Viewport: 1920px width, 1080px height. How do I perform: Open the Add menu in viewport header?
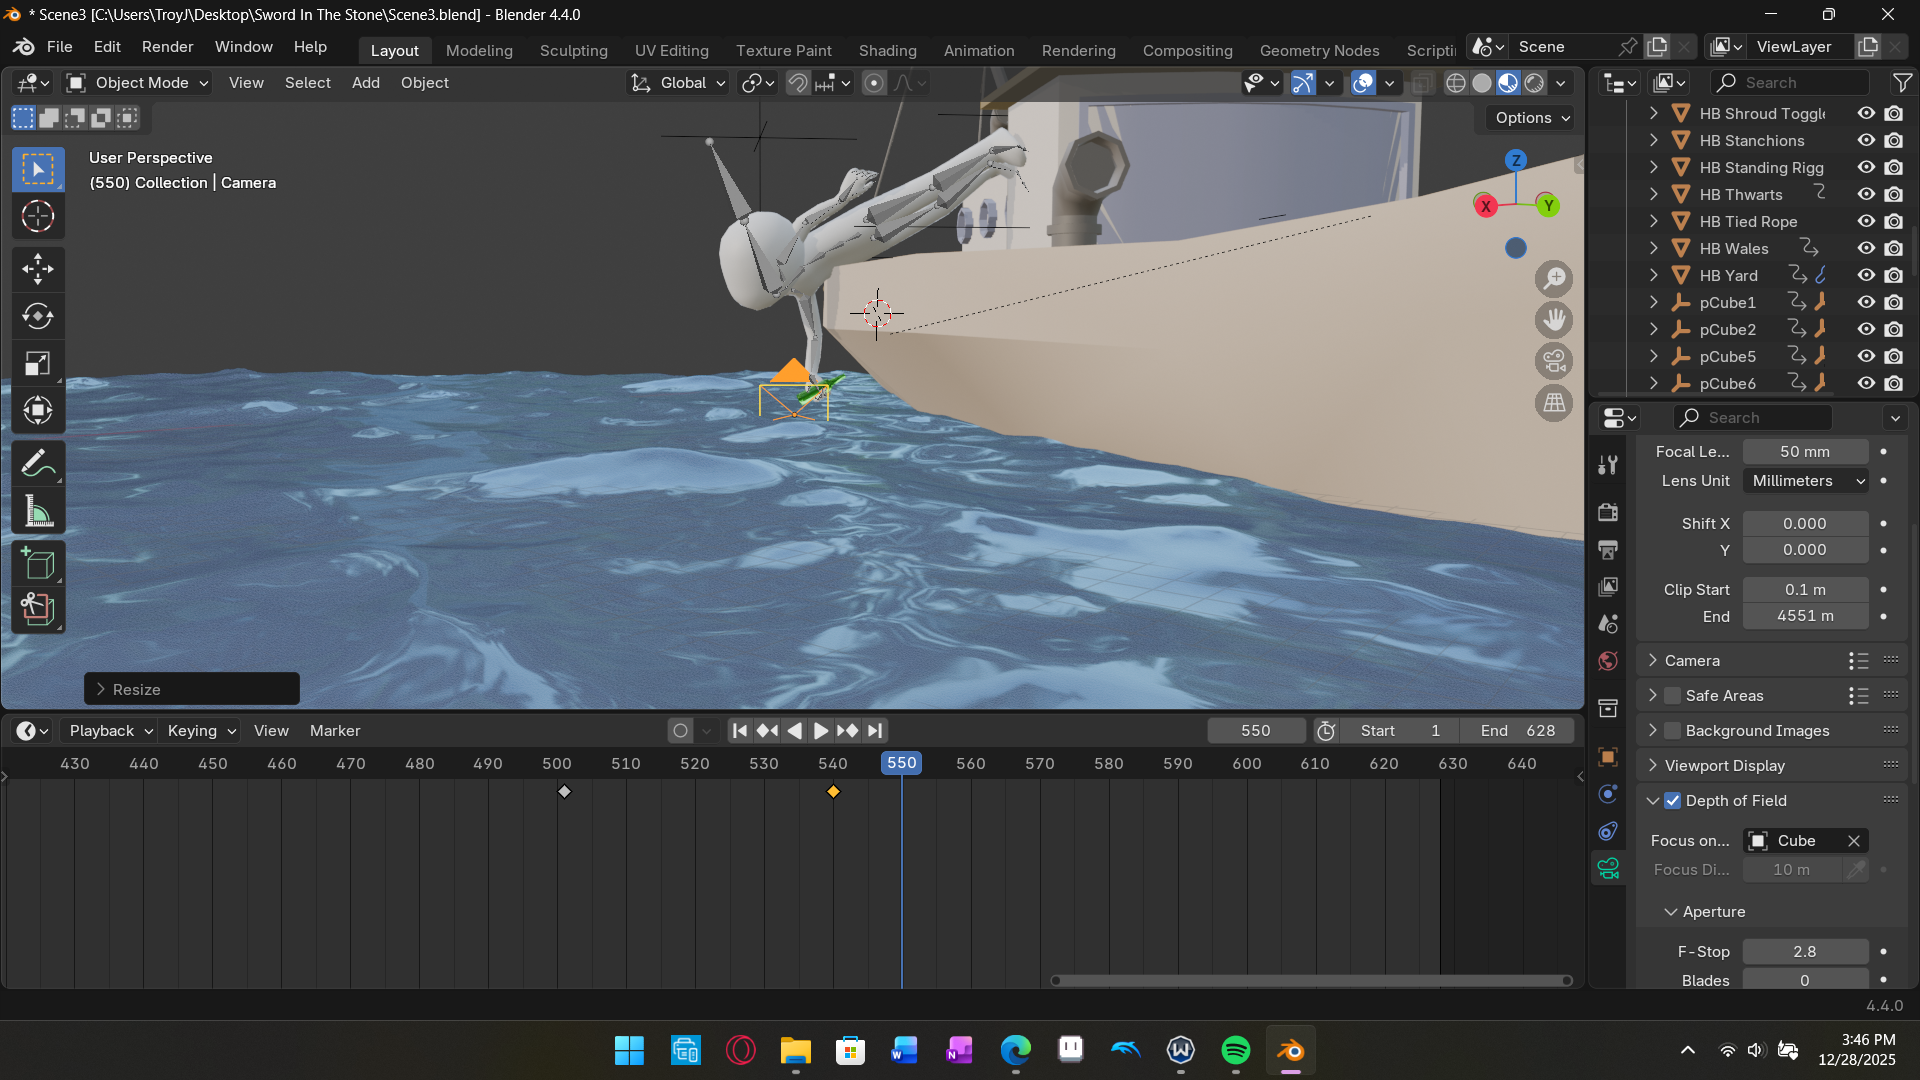365,83
